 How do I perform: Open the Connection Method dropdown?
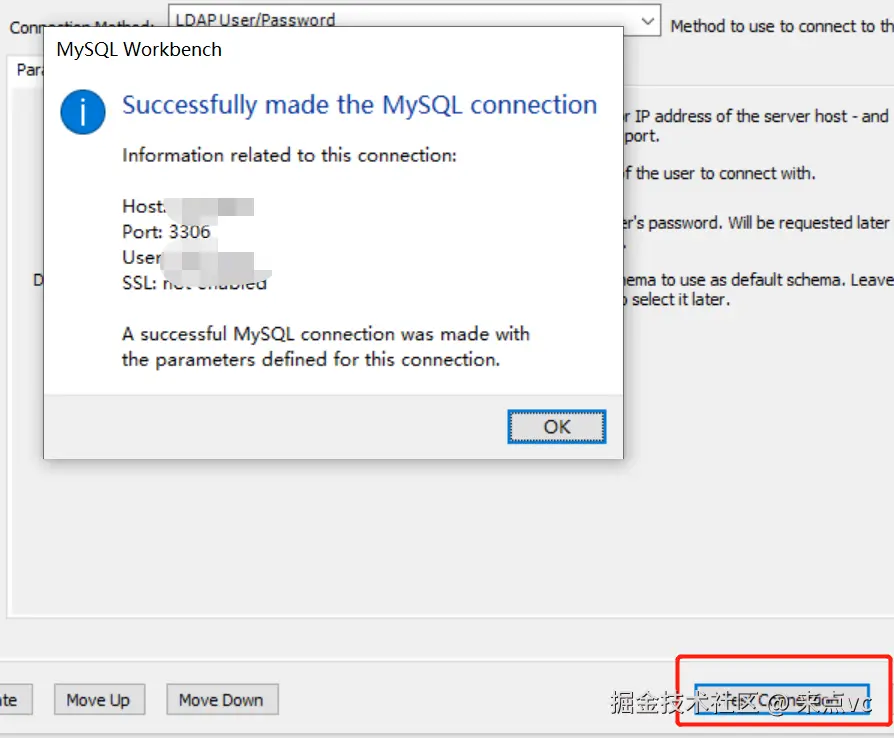pos(647,21)
